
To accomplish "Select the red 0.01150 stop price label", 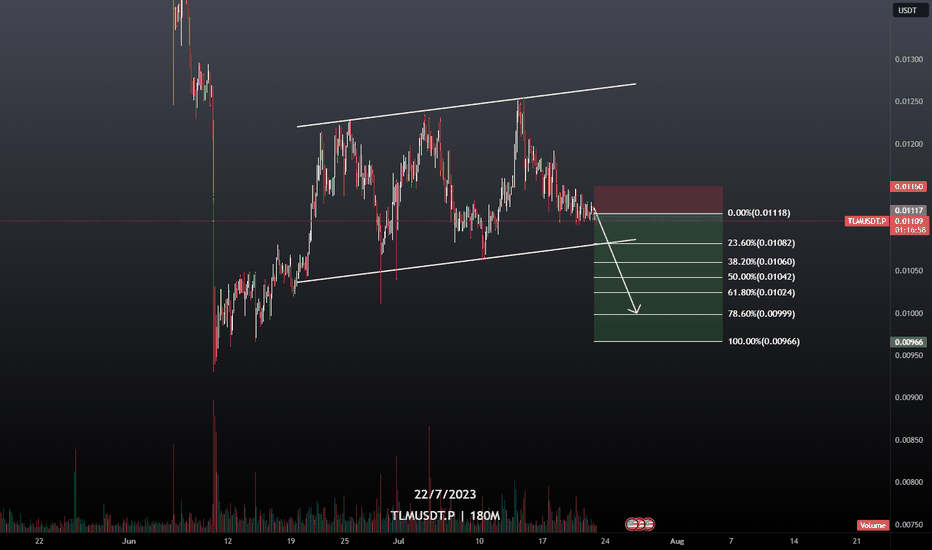I will (909, 187).
